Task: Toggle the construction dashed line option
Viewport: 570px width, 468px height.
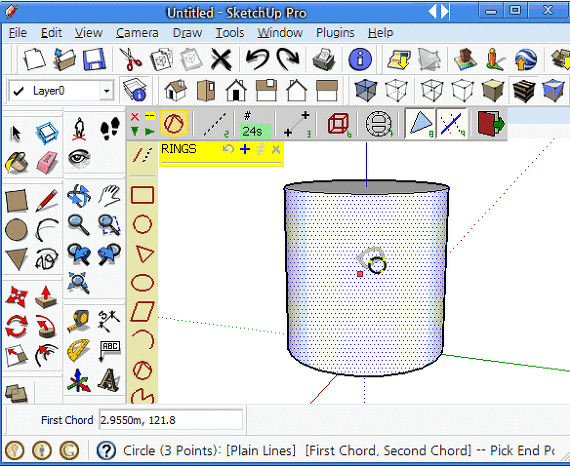Action: pos(215,124)
